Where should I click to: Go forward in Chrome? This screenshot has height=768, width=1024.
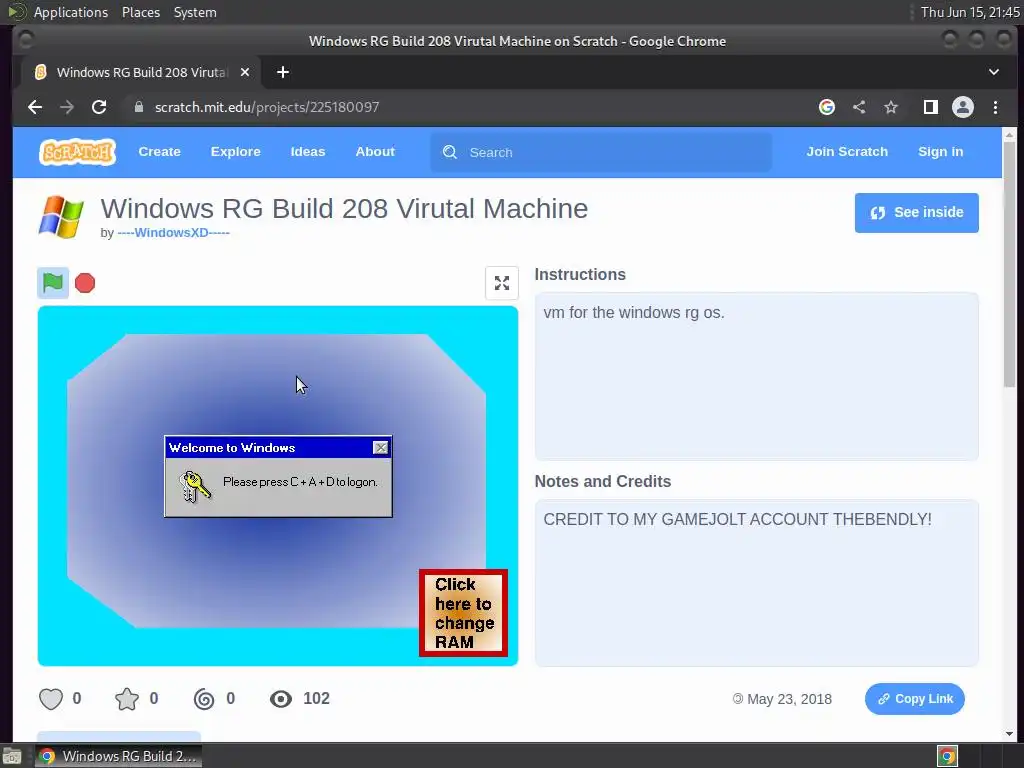67,107
